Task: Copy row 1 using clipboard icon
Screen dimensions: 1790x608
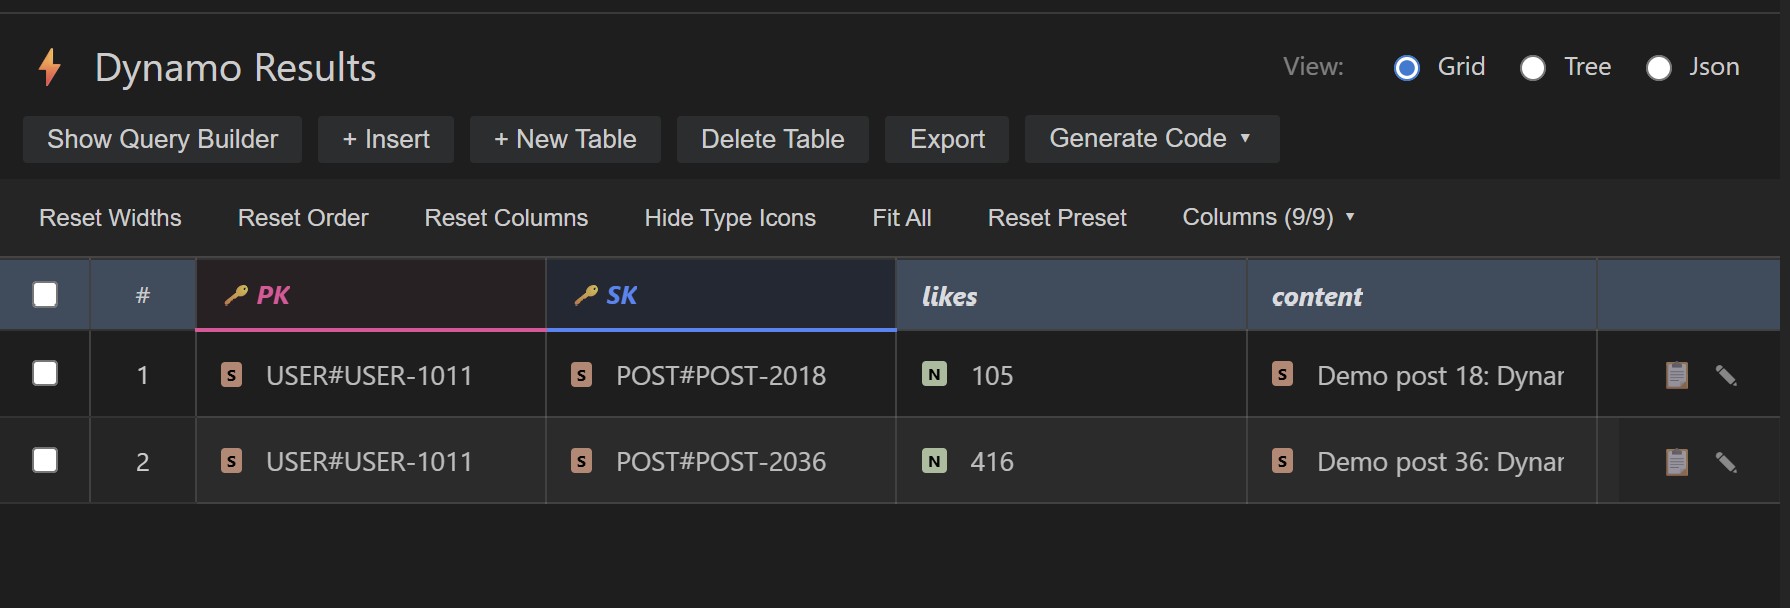Action: coord(1677,375)
